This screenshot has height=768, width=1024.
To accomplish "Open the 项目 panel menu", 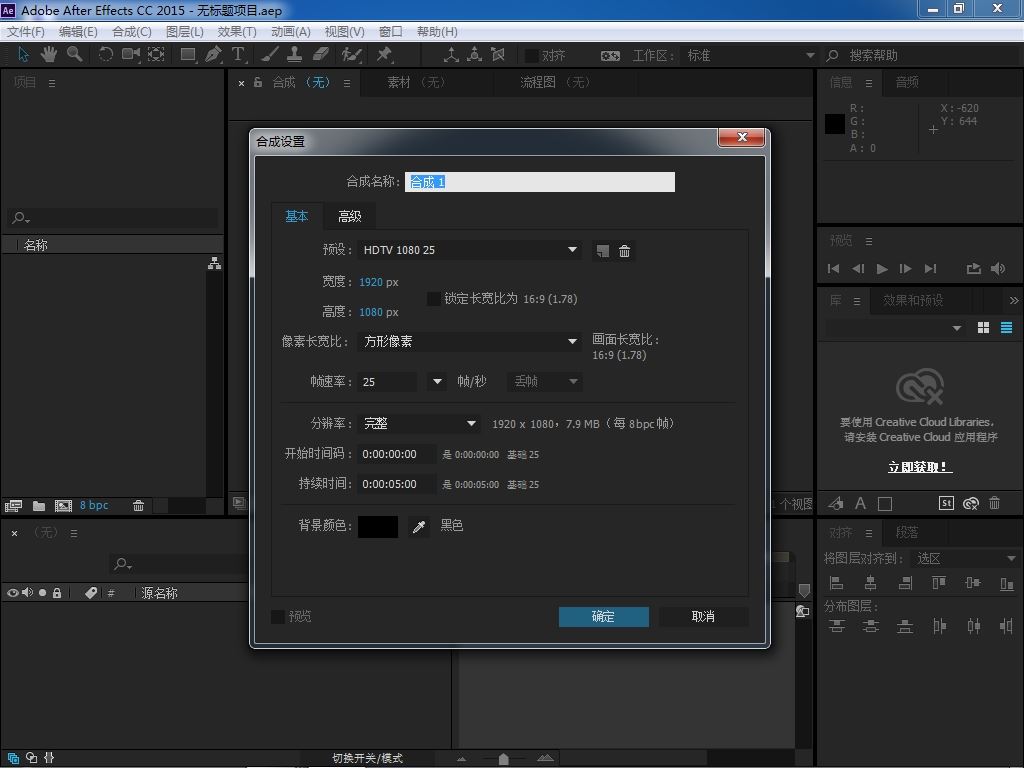I will click(52, 83).
